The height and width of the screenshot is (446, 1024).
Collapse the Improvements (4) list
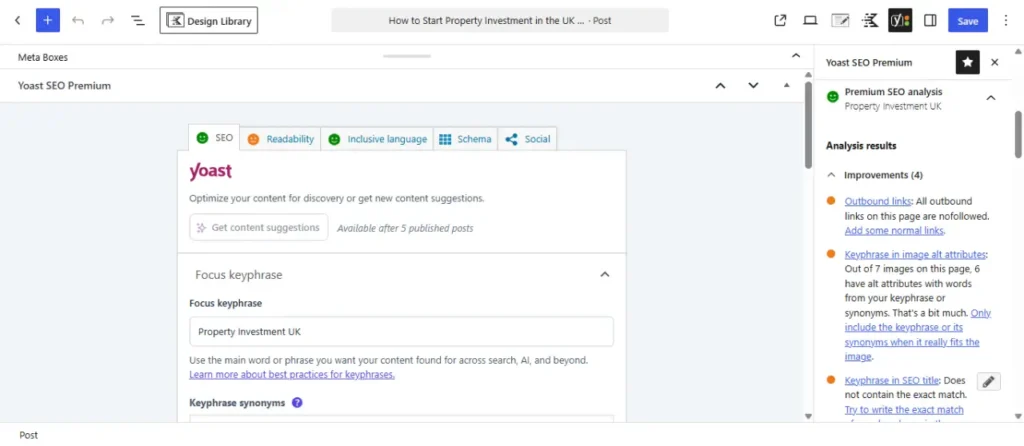[x=831, y=175]
